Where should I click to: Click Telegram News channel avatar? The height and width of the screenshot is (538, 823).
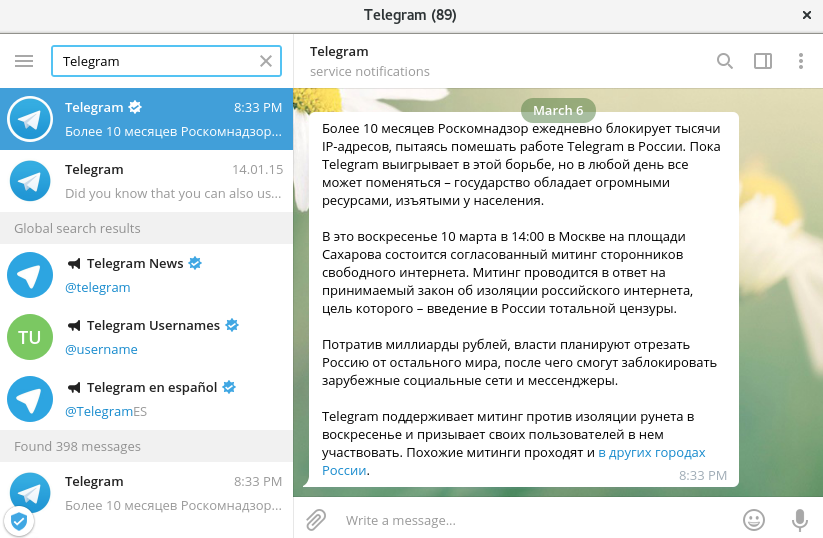(x=30, y=275)
